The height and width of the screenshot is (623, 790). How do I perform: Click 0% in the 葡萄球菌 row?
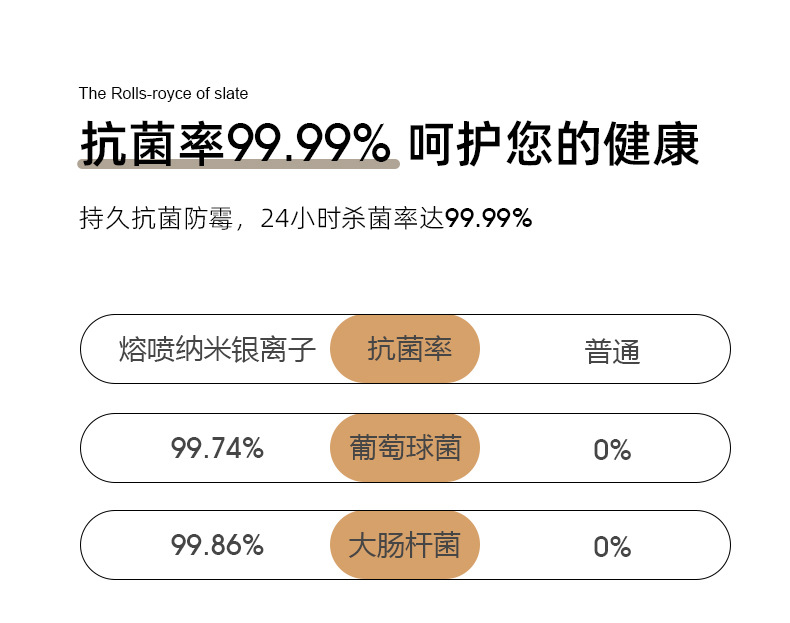(x=612, y=449)
